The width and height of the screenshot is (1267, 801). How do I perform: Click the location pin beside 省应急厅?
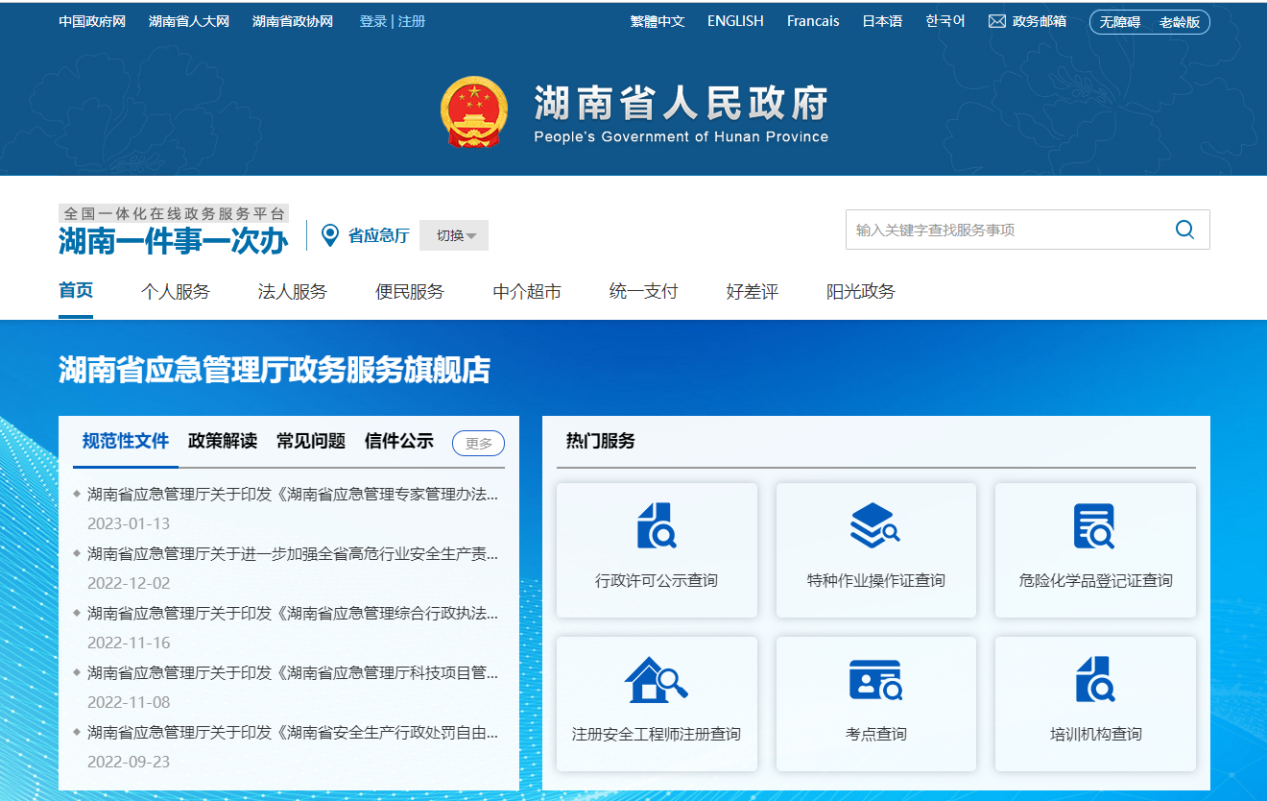[x=330, y=235]
